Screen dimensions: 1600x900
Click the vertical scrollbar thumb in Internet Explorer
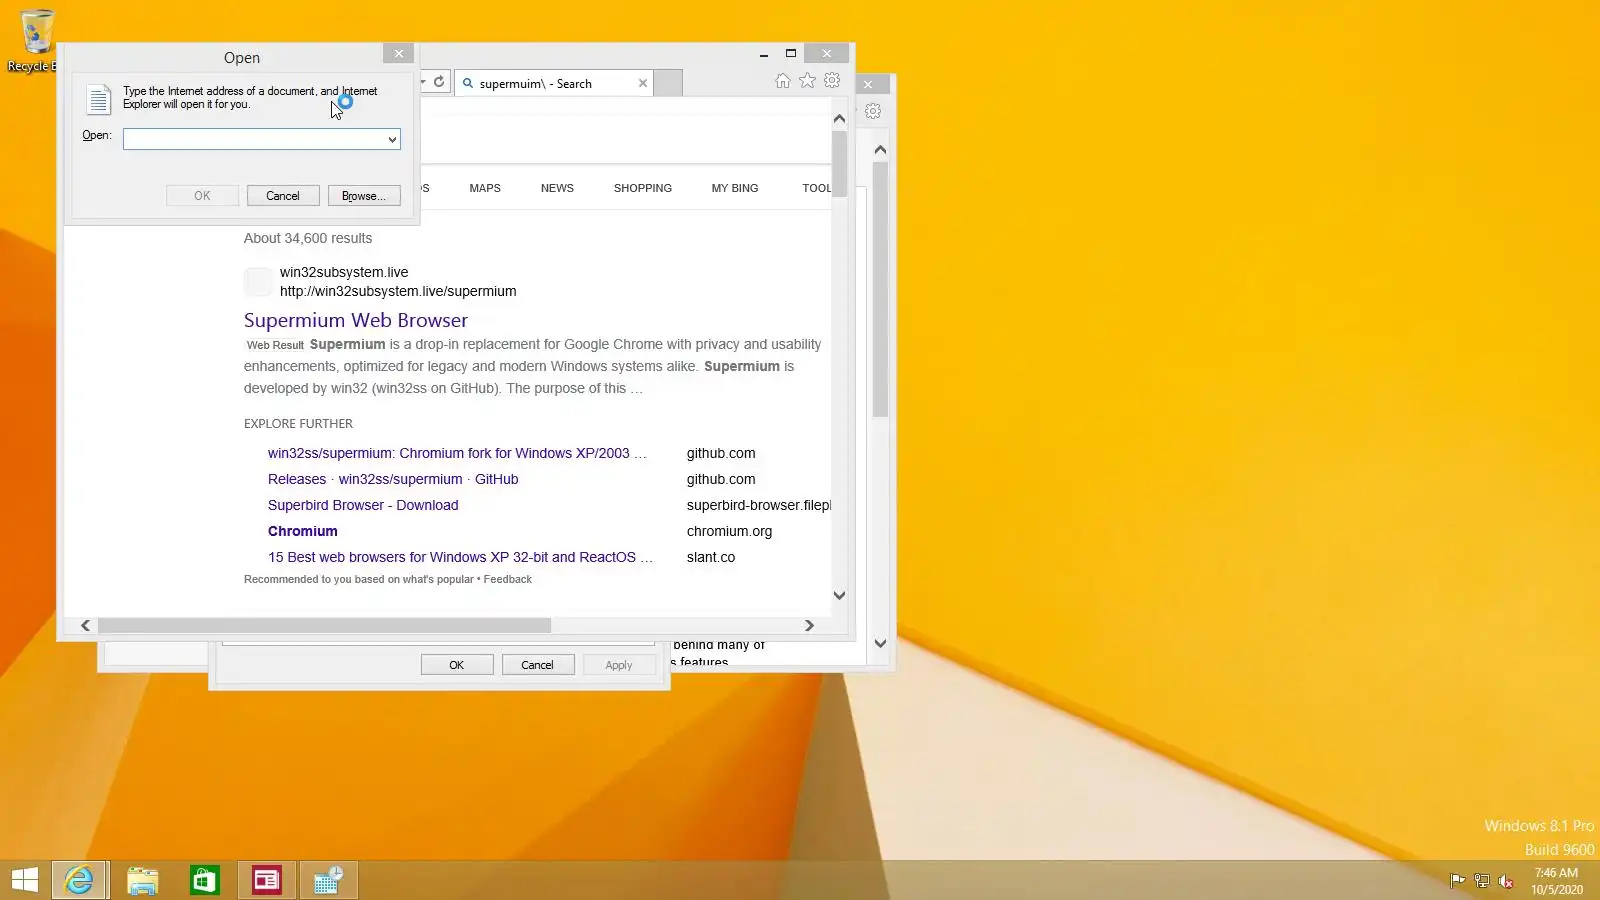pos(840,163)
